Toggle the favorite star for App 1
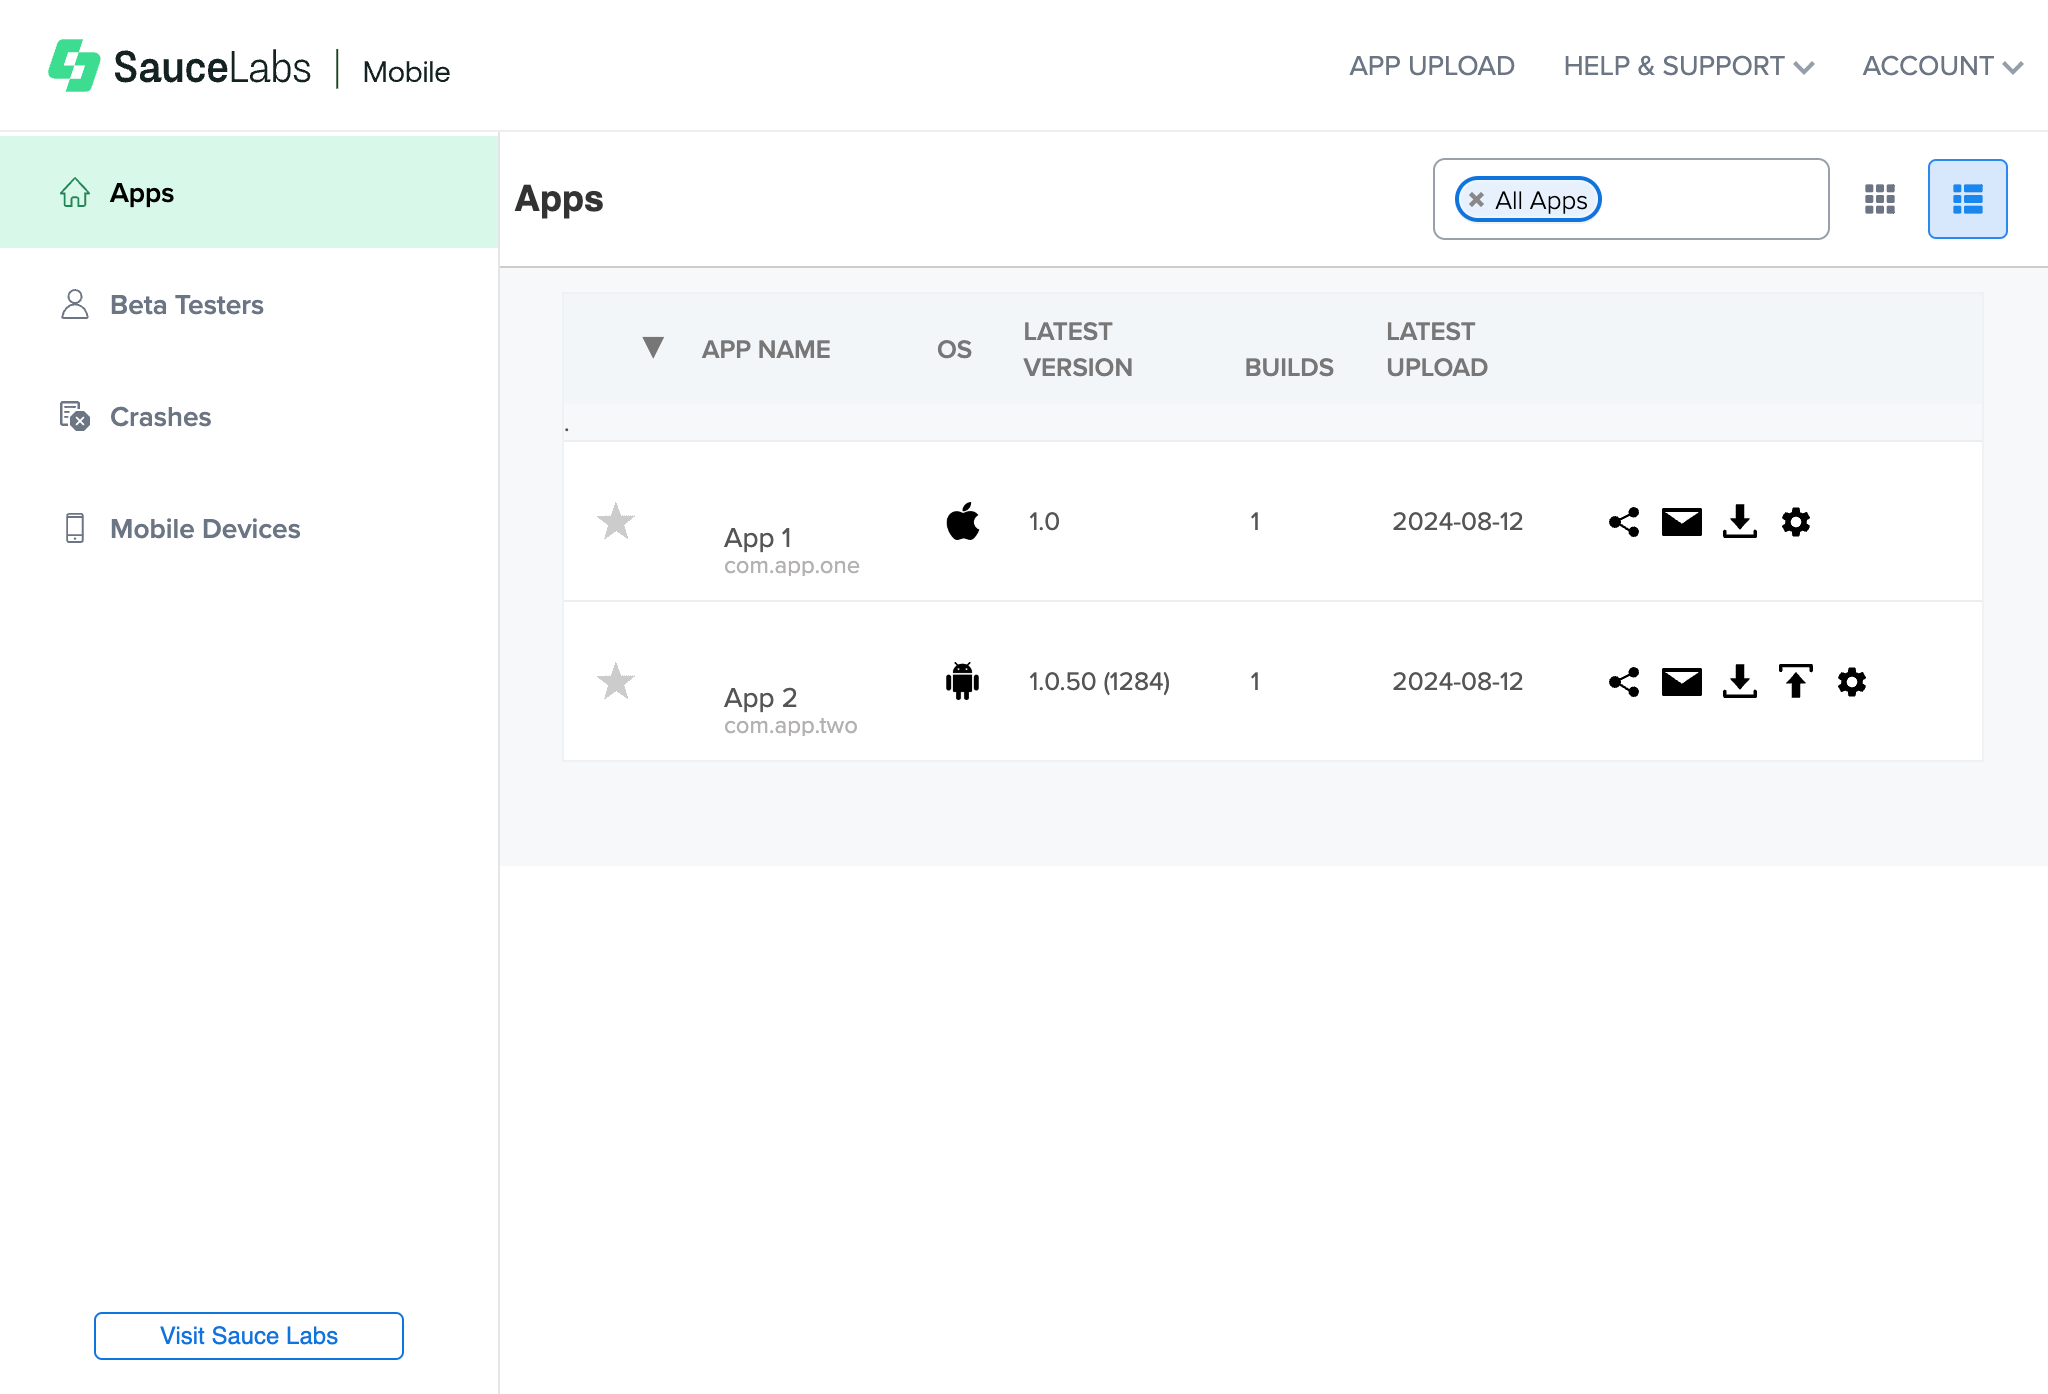 [x=617, y=521]
